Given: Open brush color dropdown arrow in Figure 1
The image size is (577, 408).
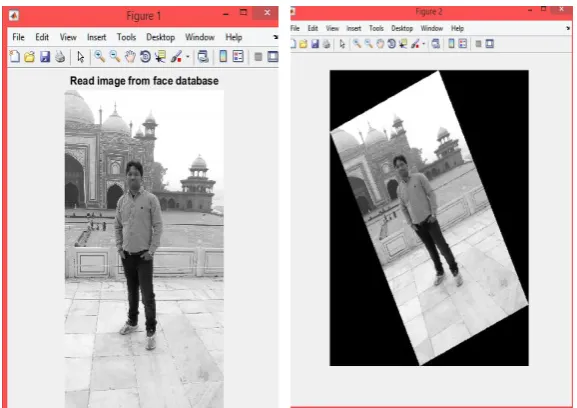Looking at the screenshot, I should pyautogui.click(x=188, y=57).
